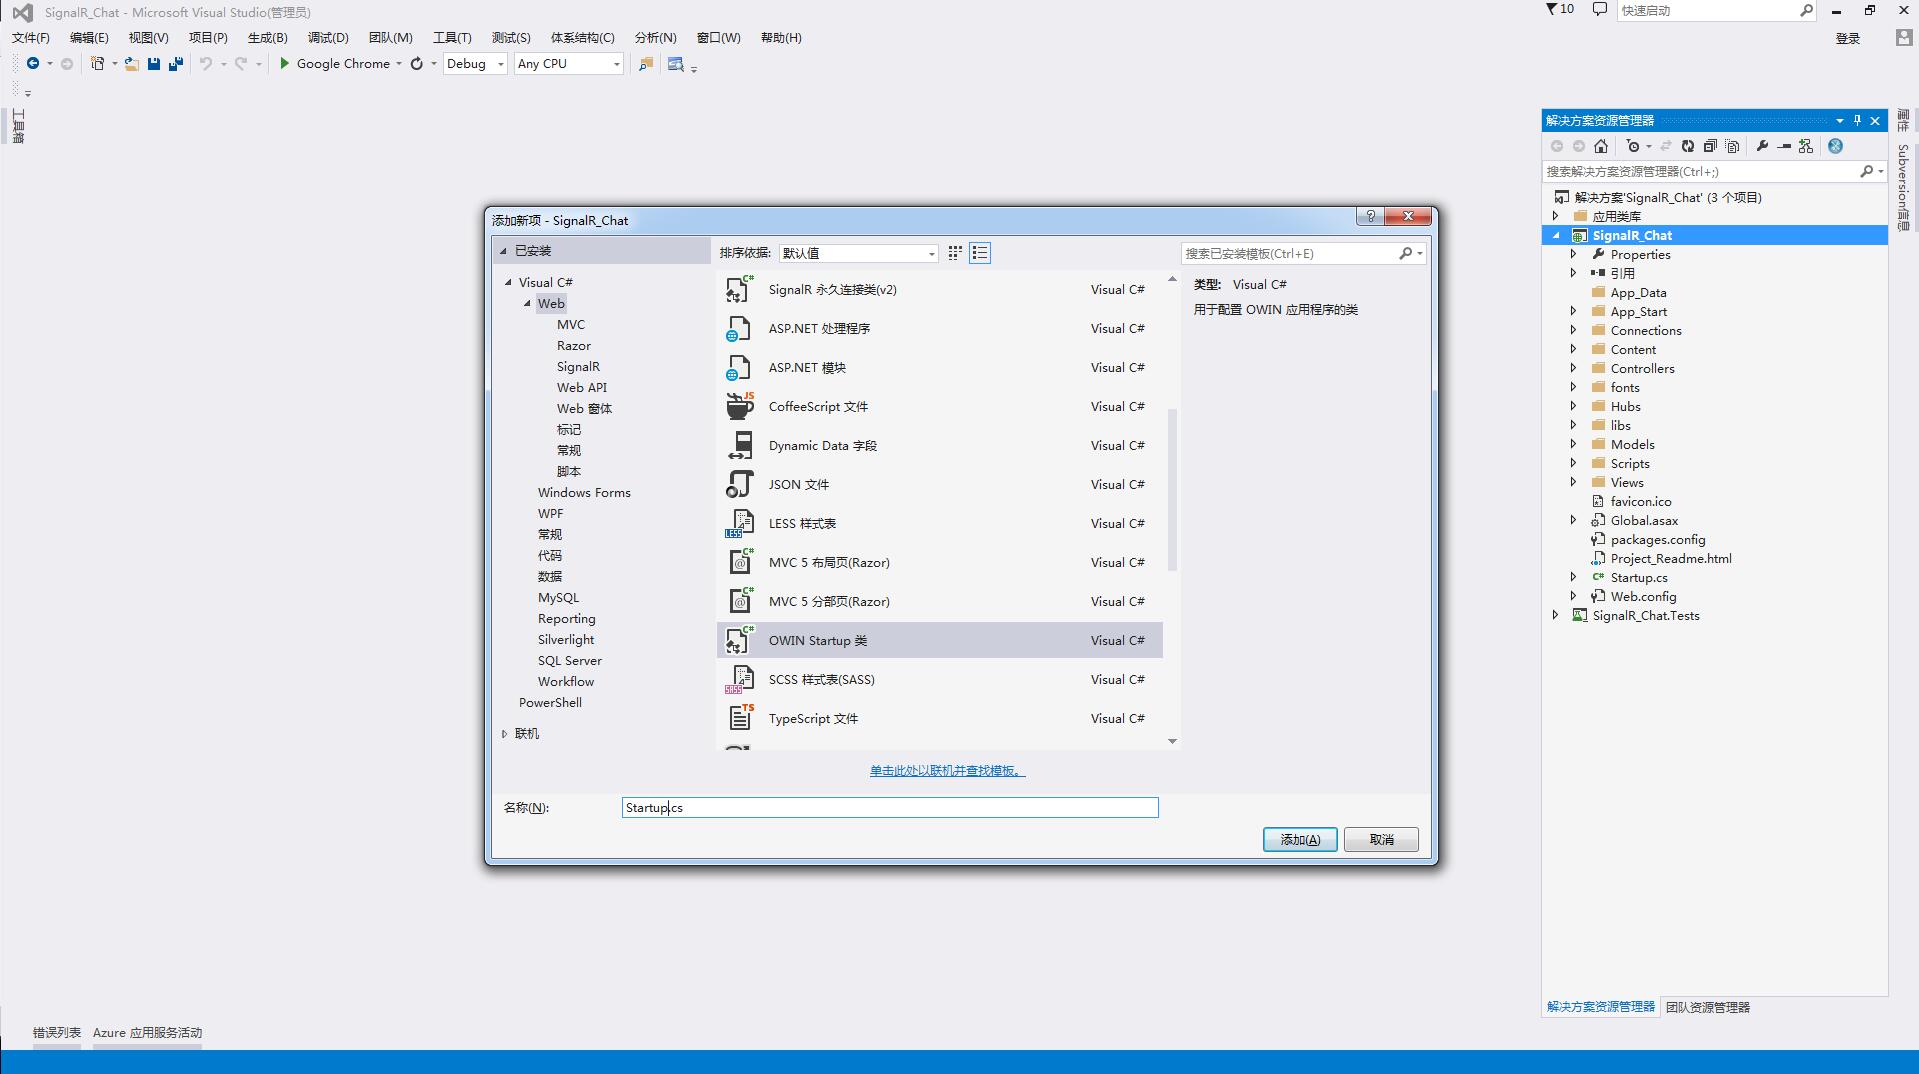The image size is (1919, 1074).
Task: Click the Save single-disk icon
Action: (154, 63)
